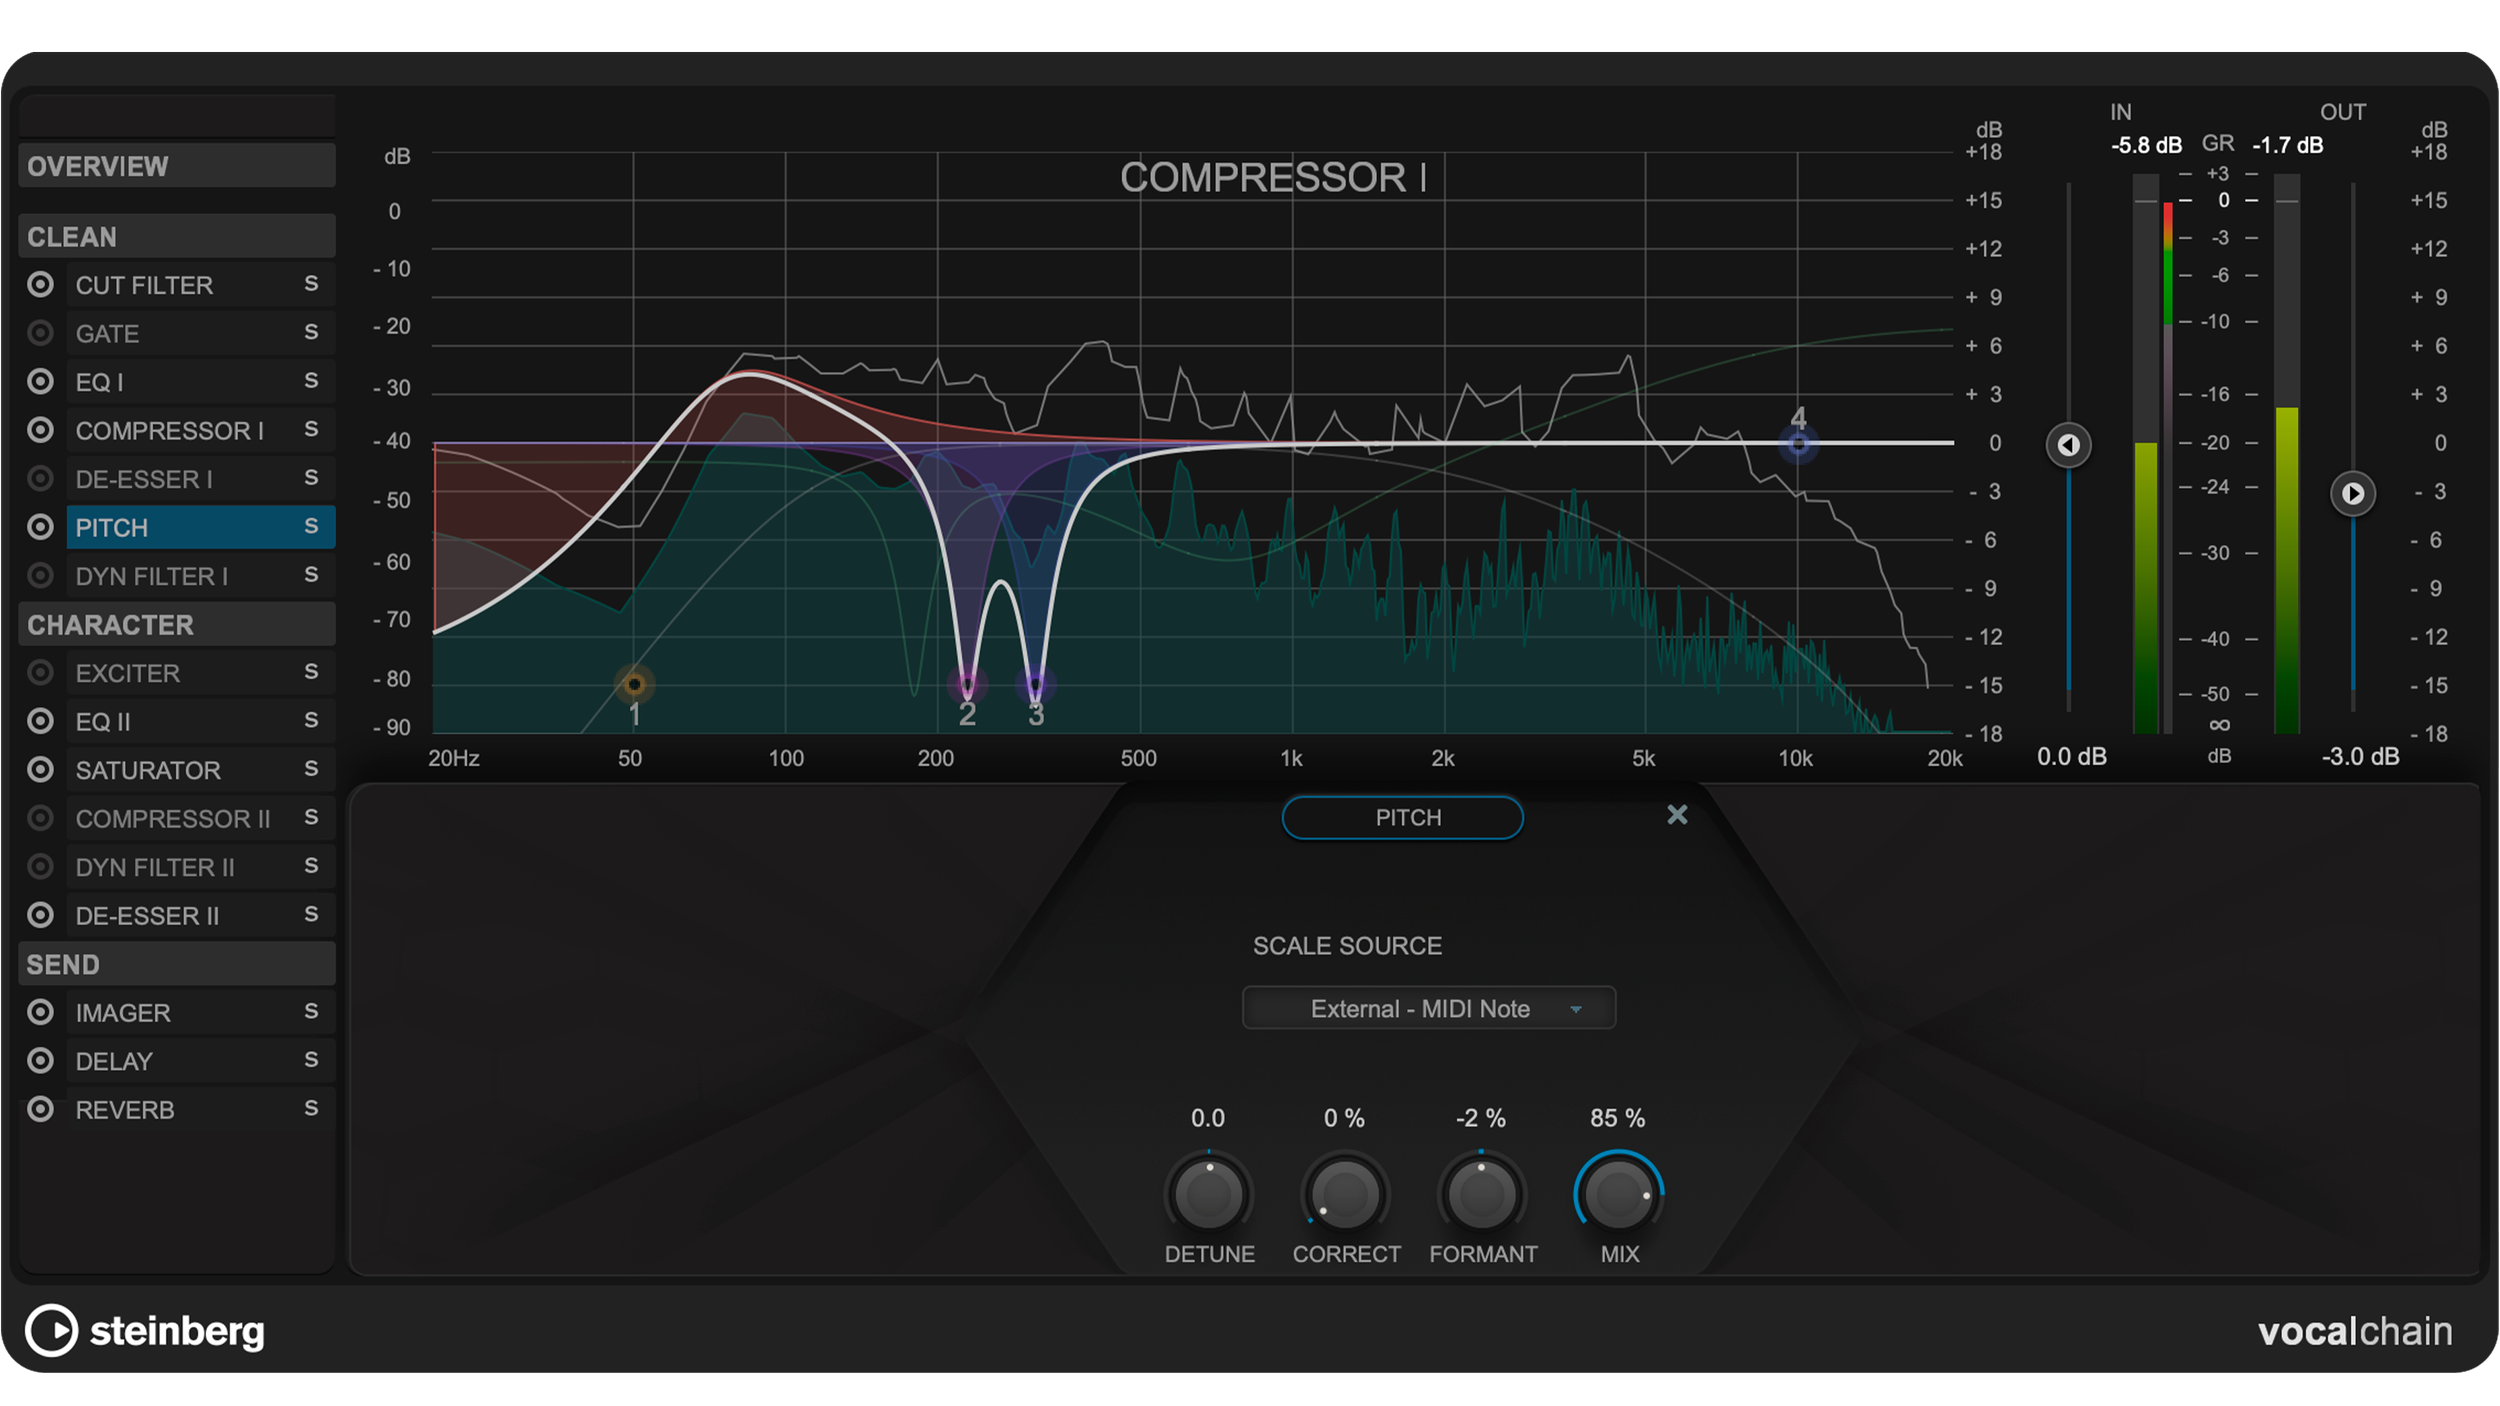Click the Scale Source dropdown arrow

pos(1576,1010)
